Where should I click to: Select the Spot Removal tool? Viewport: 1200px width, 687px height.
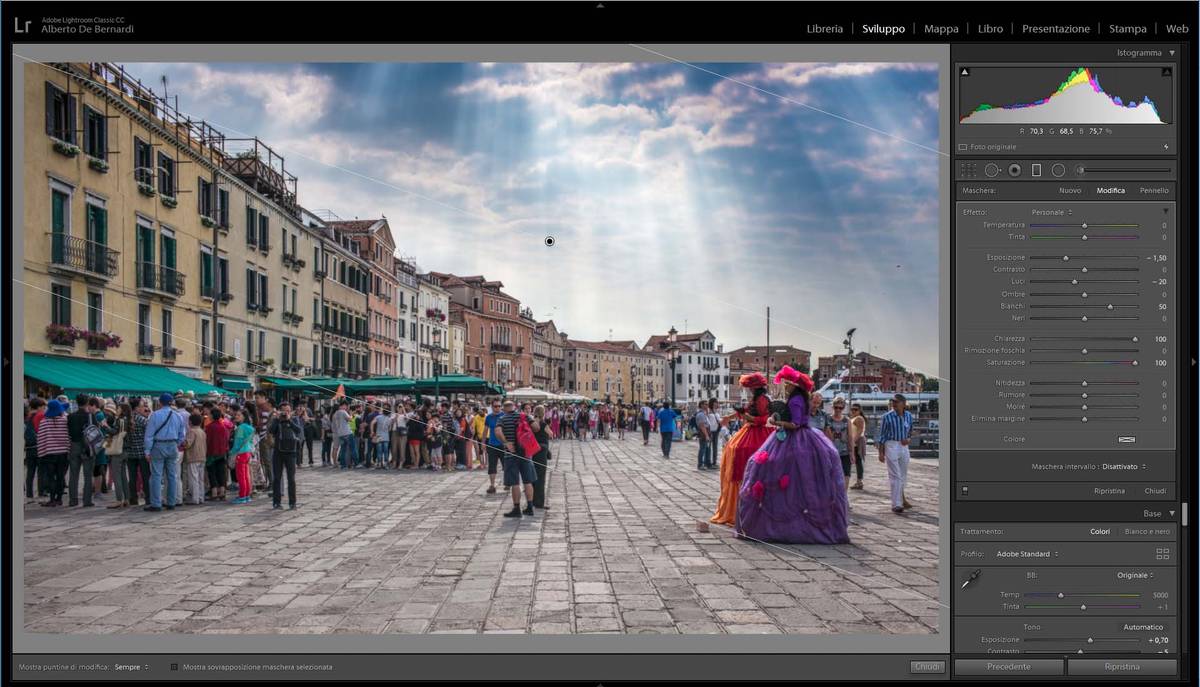[x=992, y=170]
